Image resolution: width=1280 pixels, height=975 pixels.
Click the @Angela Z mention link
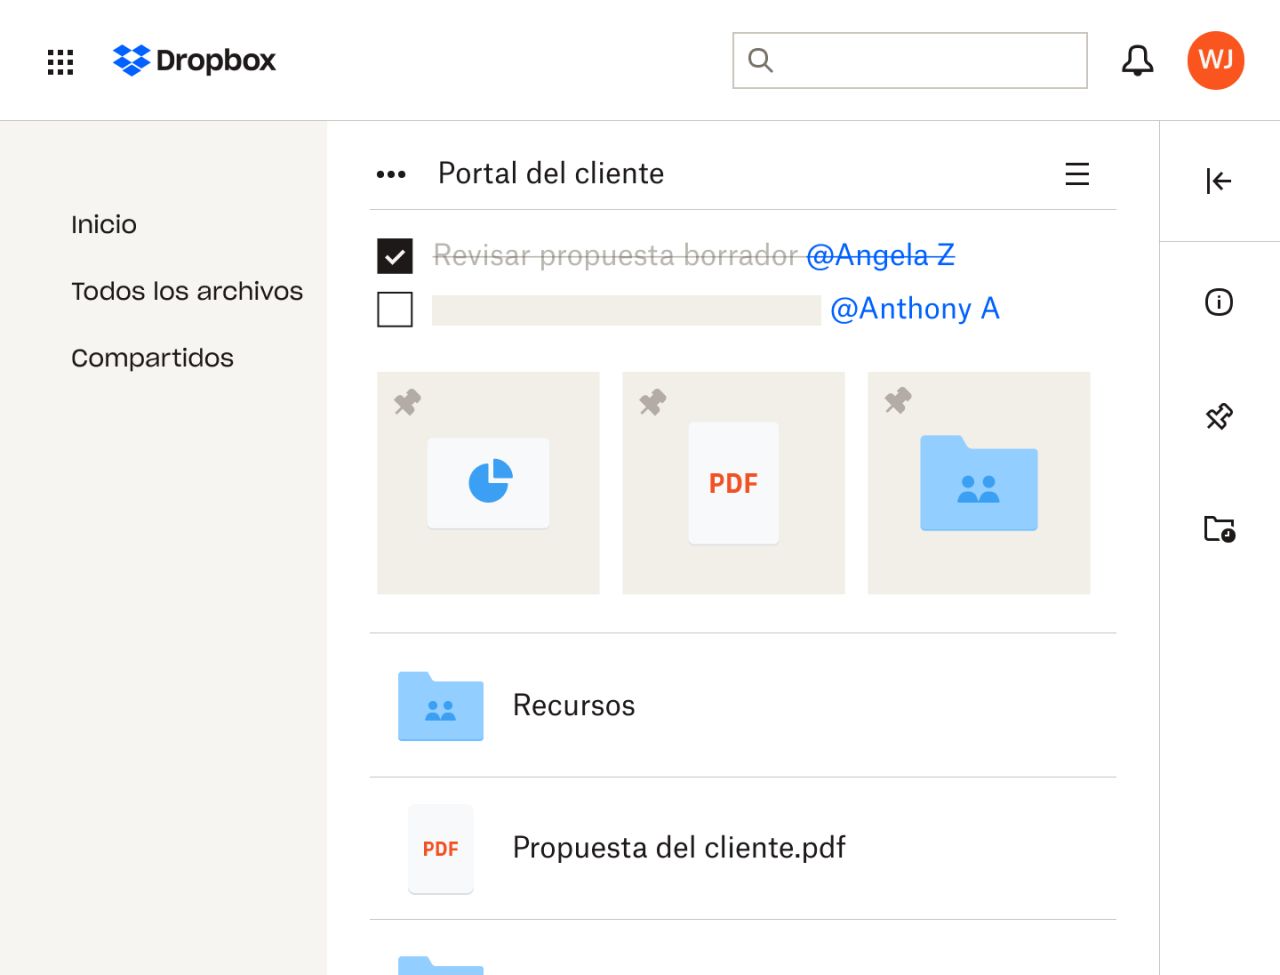(880, 256)
